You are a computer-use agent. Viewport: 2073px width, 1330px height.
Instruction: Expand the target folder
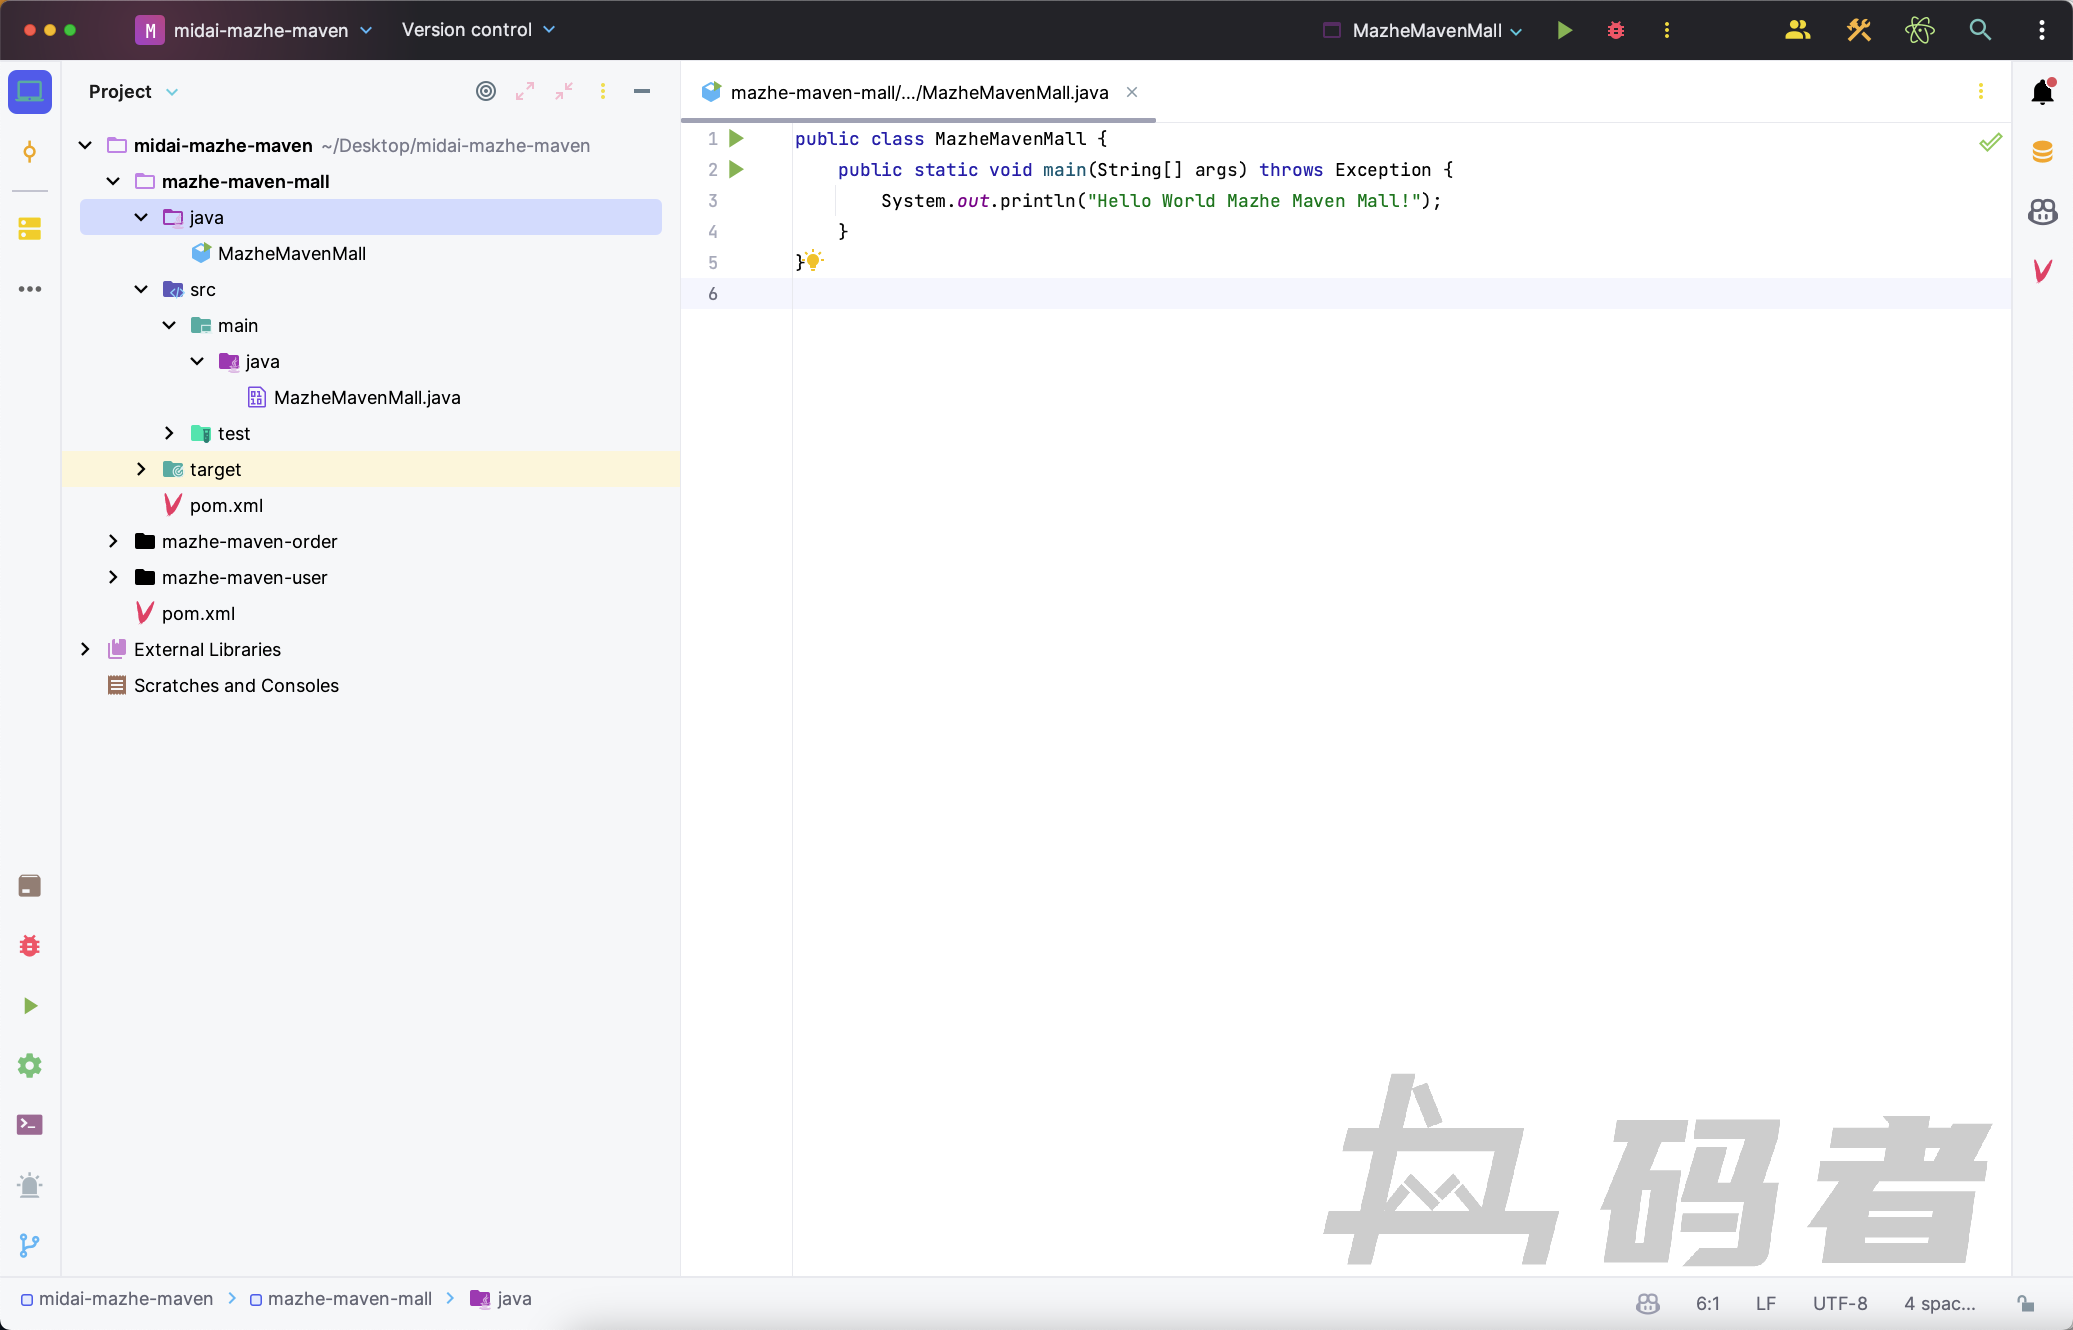(141, 469)
